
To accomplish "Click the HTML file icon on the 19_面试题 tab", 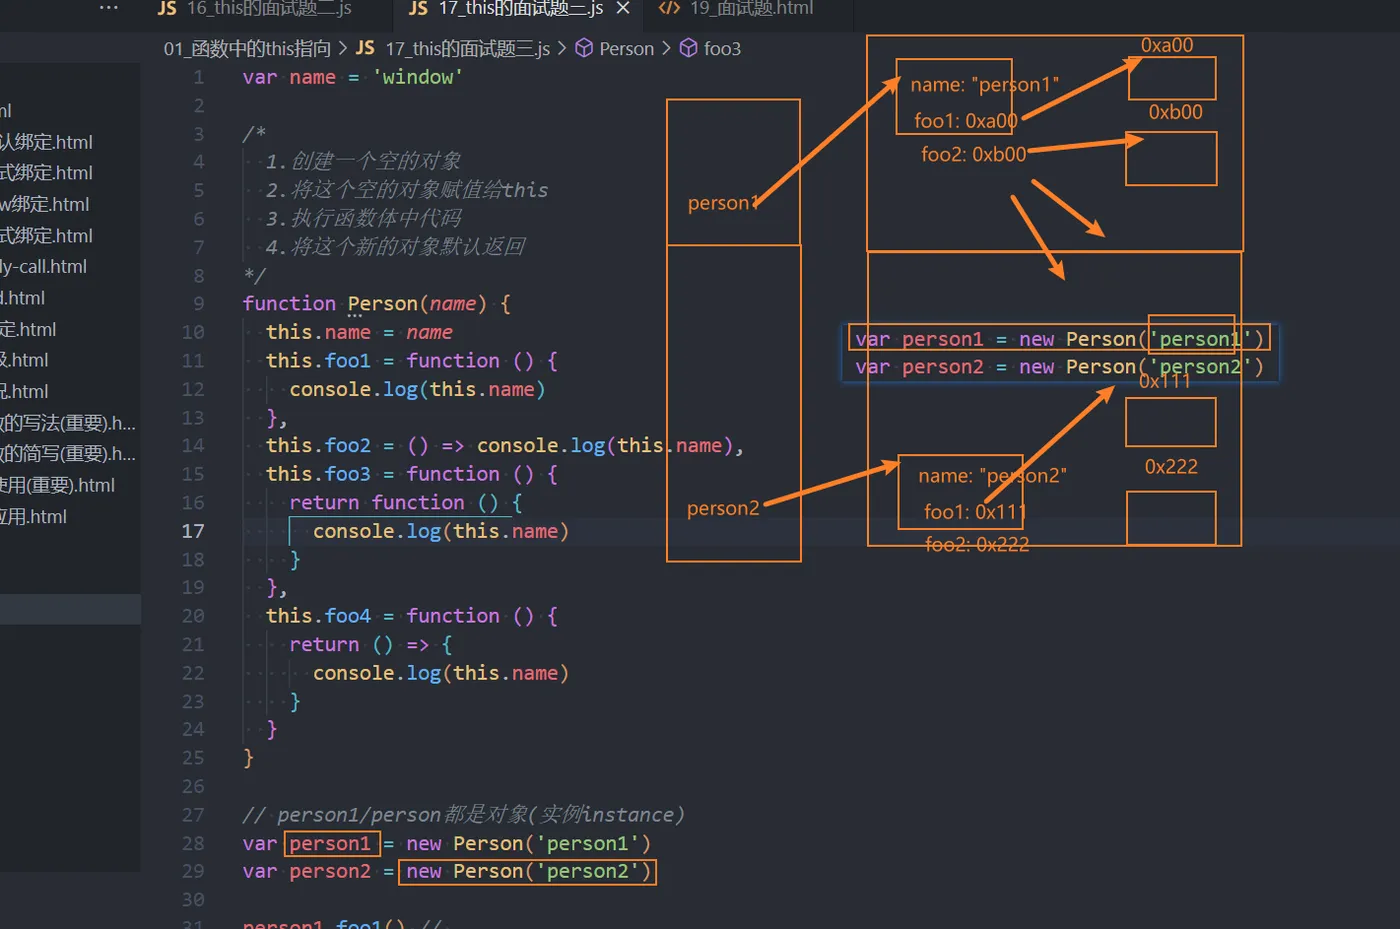I will click(x=670, y=9).
